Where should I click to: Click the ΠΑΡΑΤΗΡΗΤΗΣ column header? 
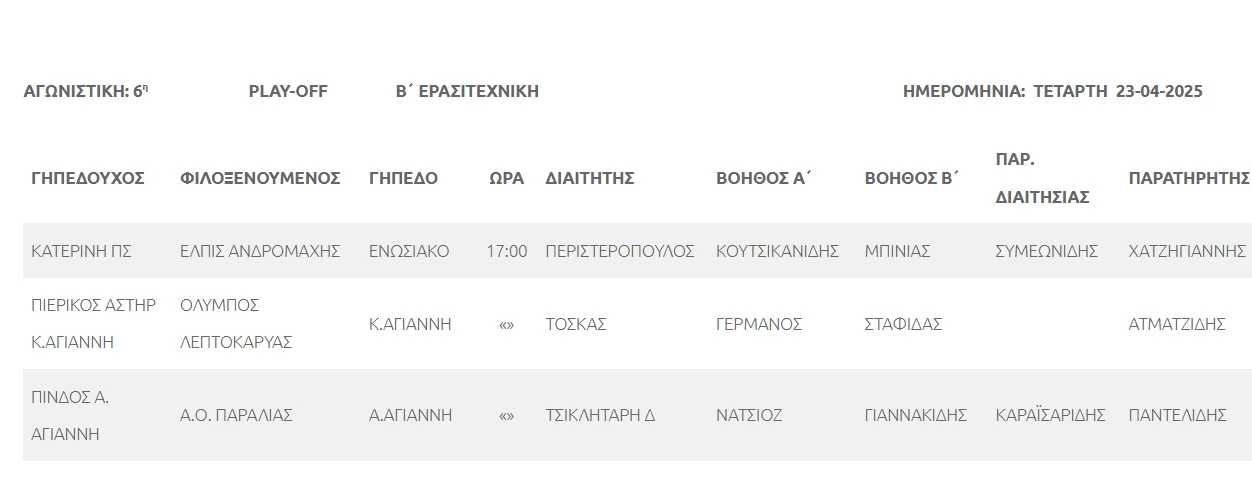(x=1188, y=178)
